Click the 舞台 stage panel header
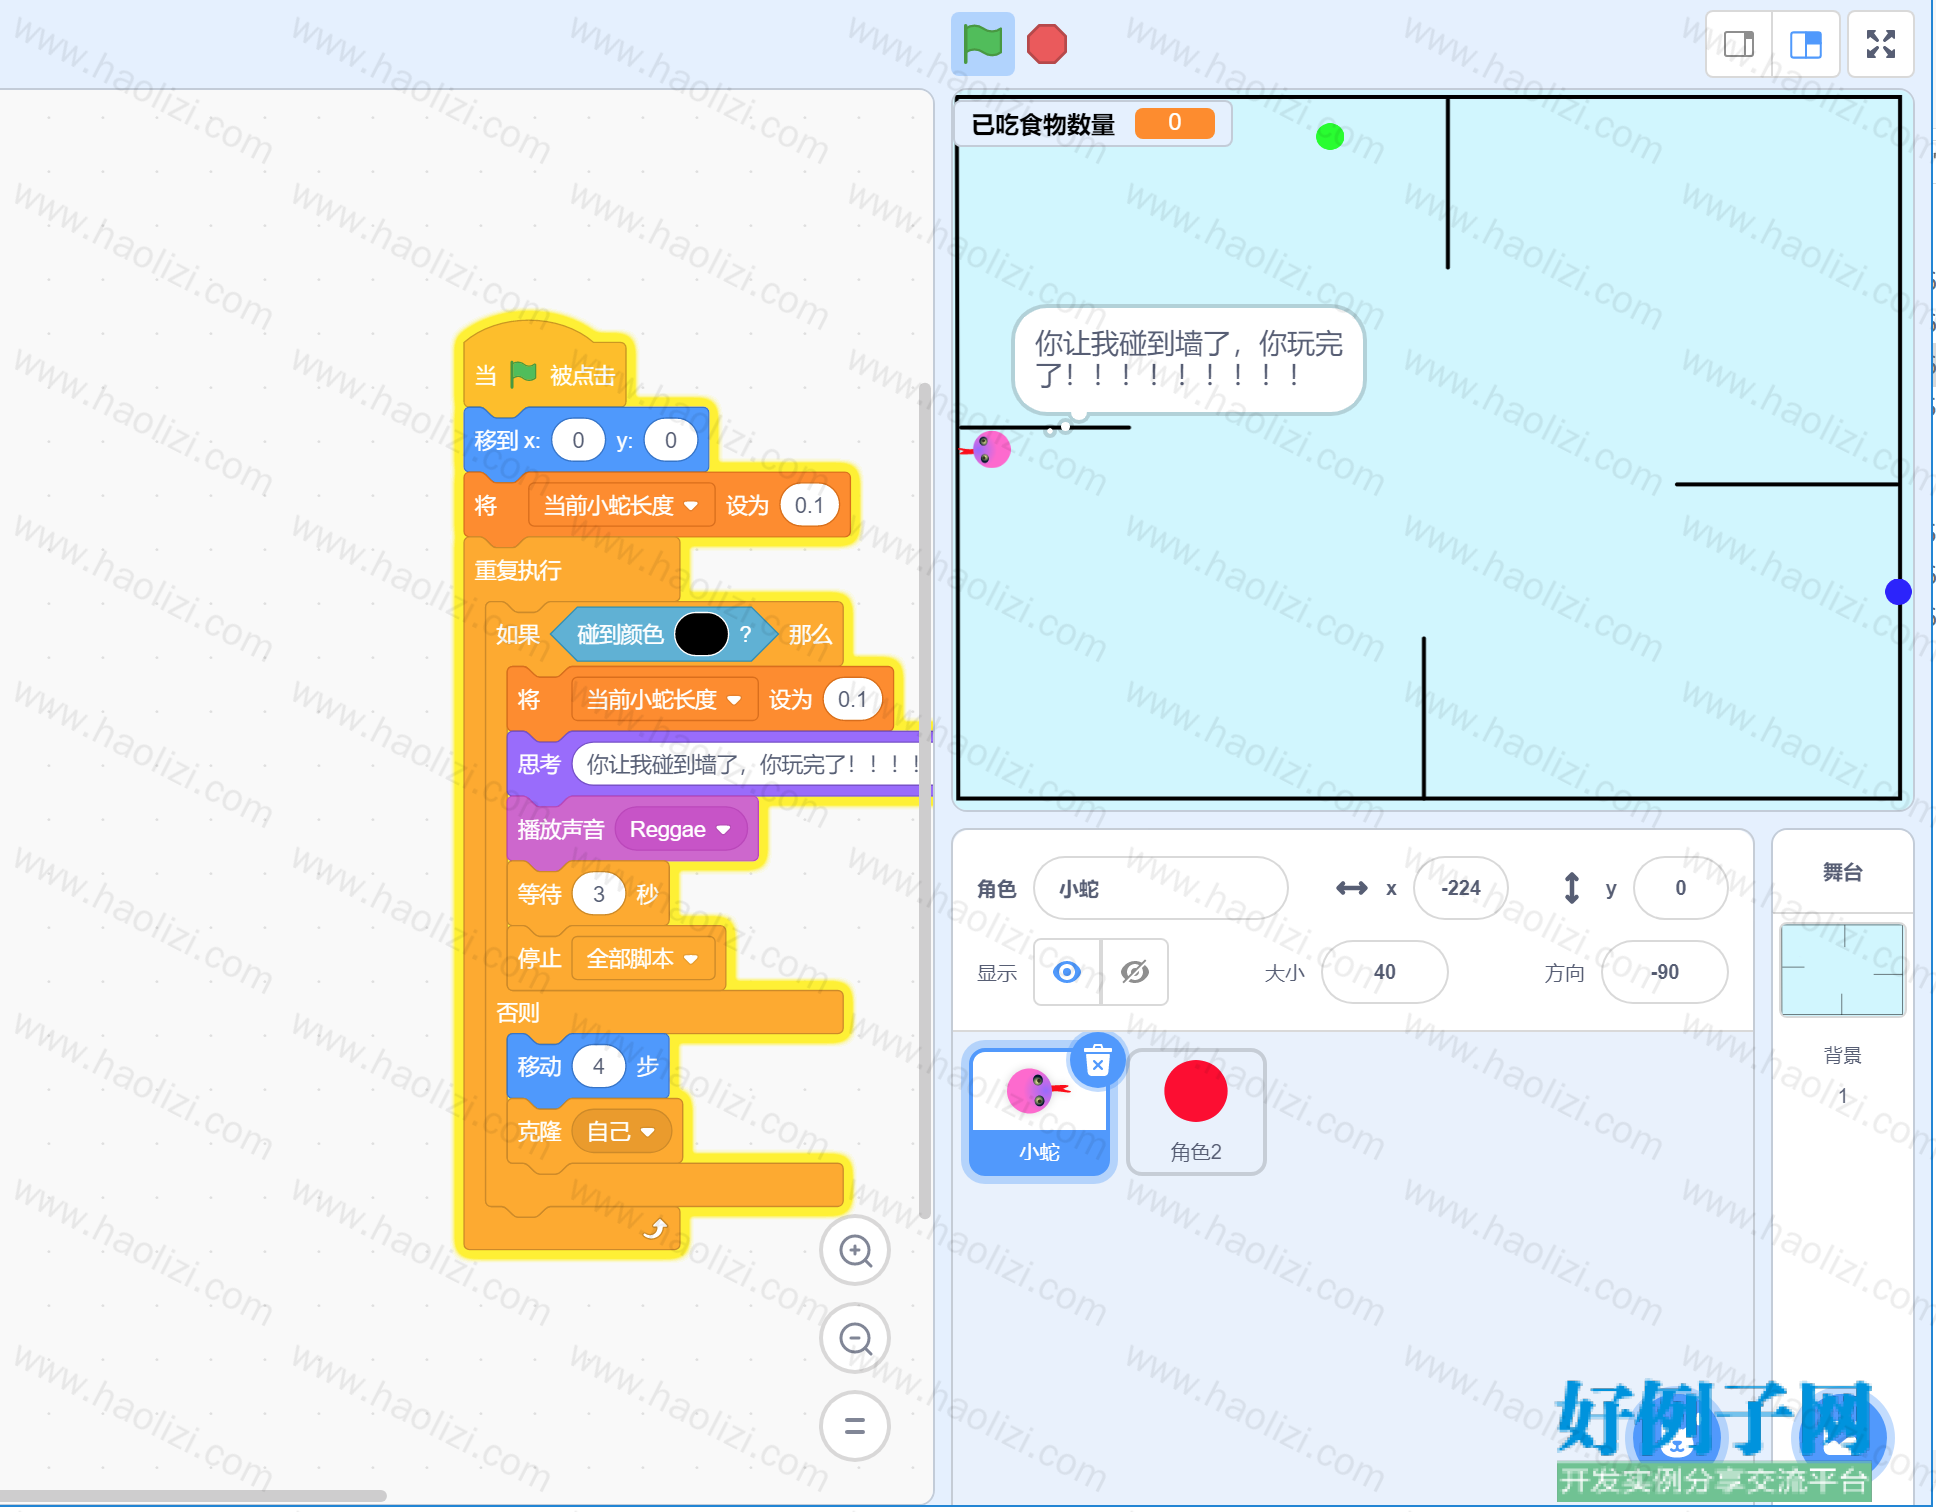Viewport: 1936px width, 1512px height. click(1842, 872)
